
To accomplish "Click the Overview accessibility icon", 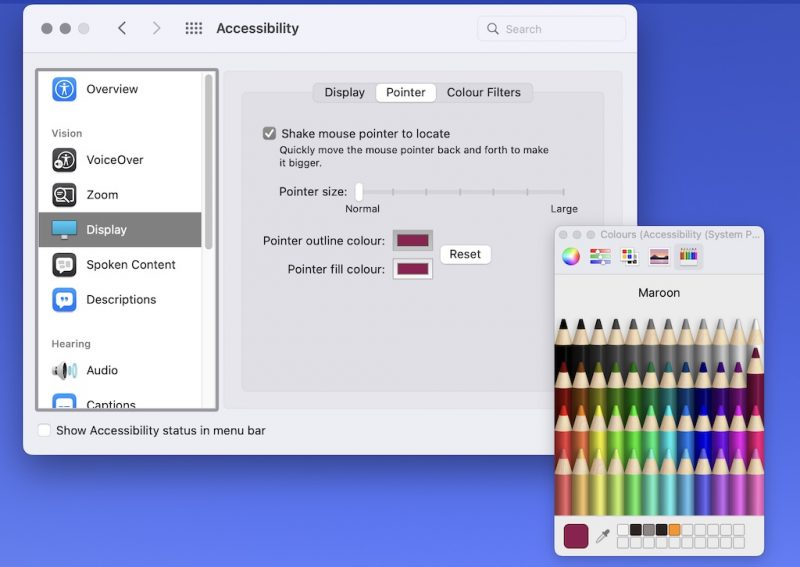I will tap(64, 89).
